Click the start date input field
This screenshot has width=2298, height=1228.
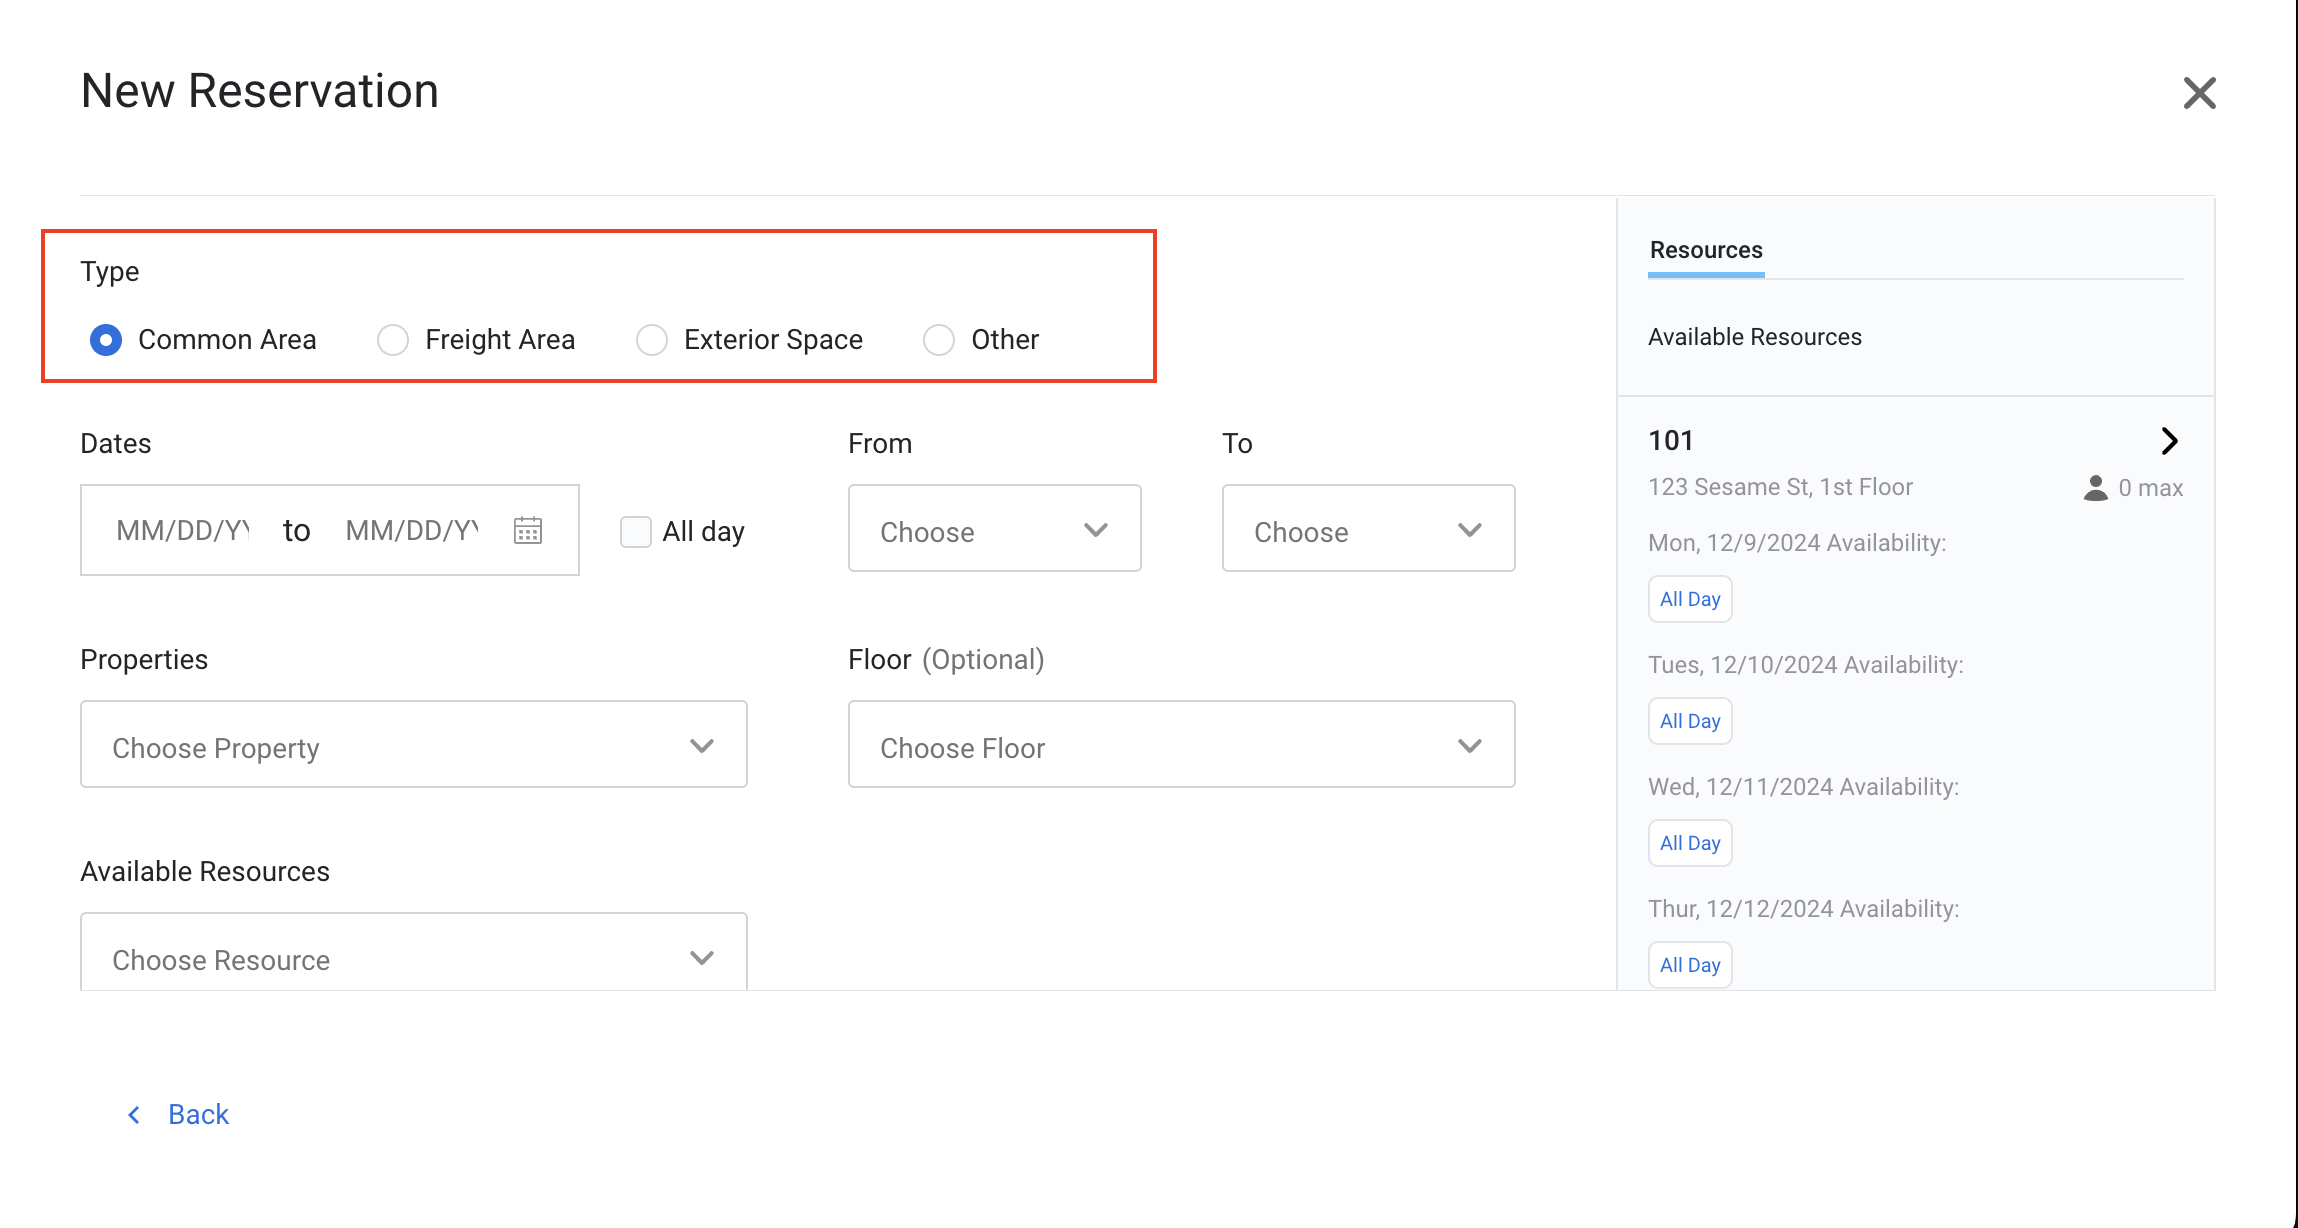(182, 530)
